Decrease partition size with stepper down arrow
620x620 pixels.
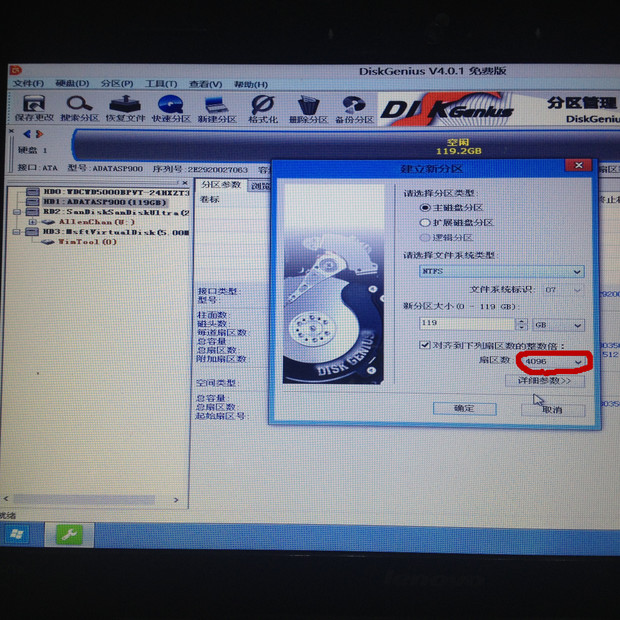522,327
